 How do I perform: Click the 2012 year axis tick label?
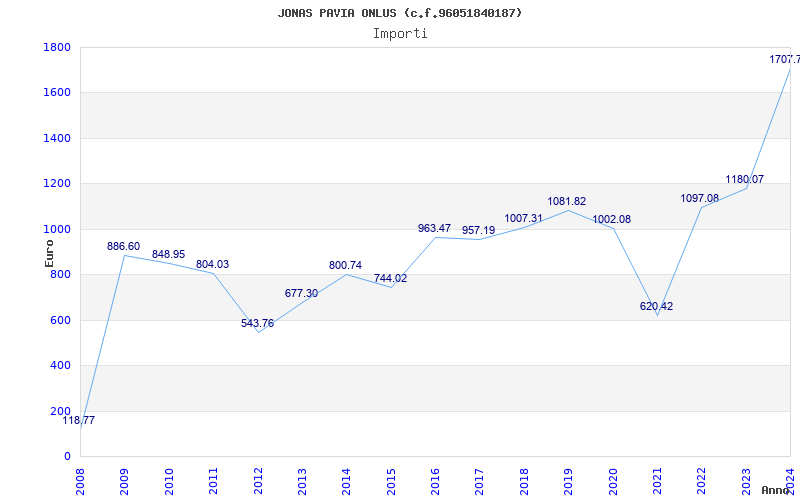[258, 477]
